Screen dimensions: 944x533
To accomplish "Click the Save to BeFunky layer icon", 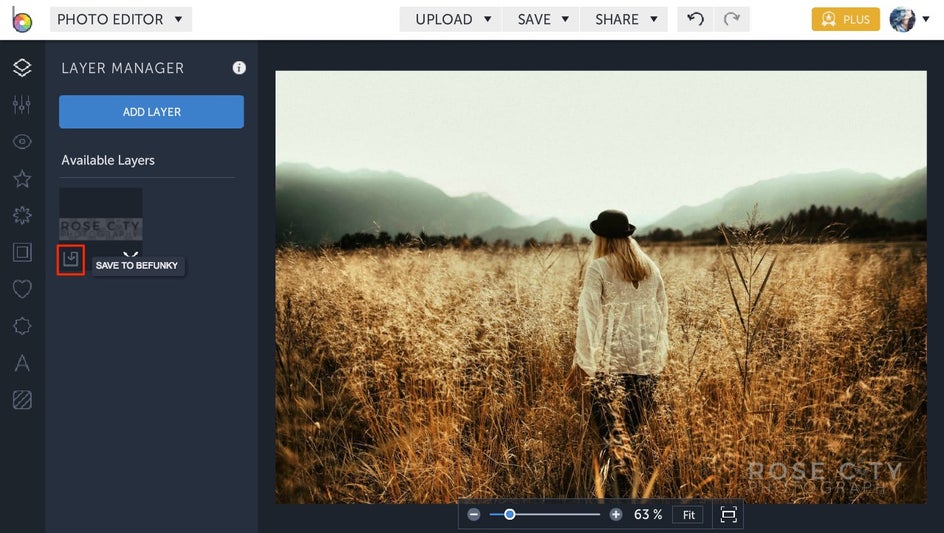I will pyautogui.click(x=71, y=260).
